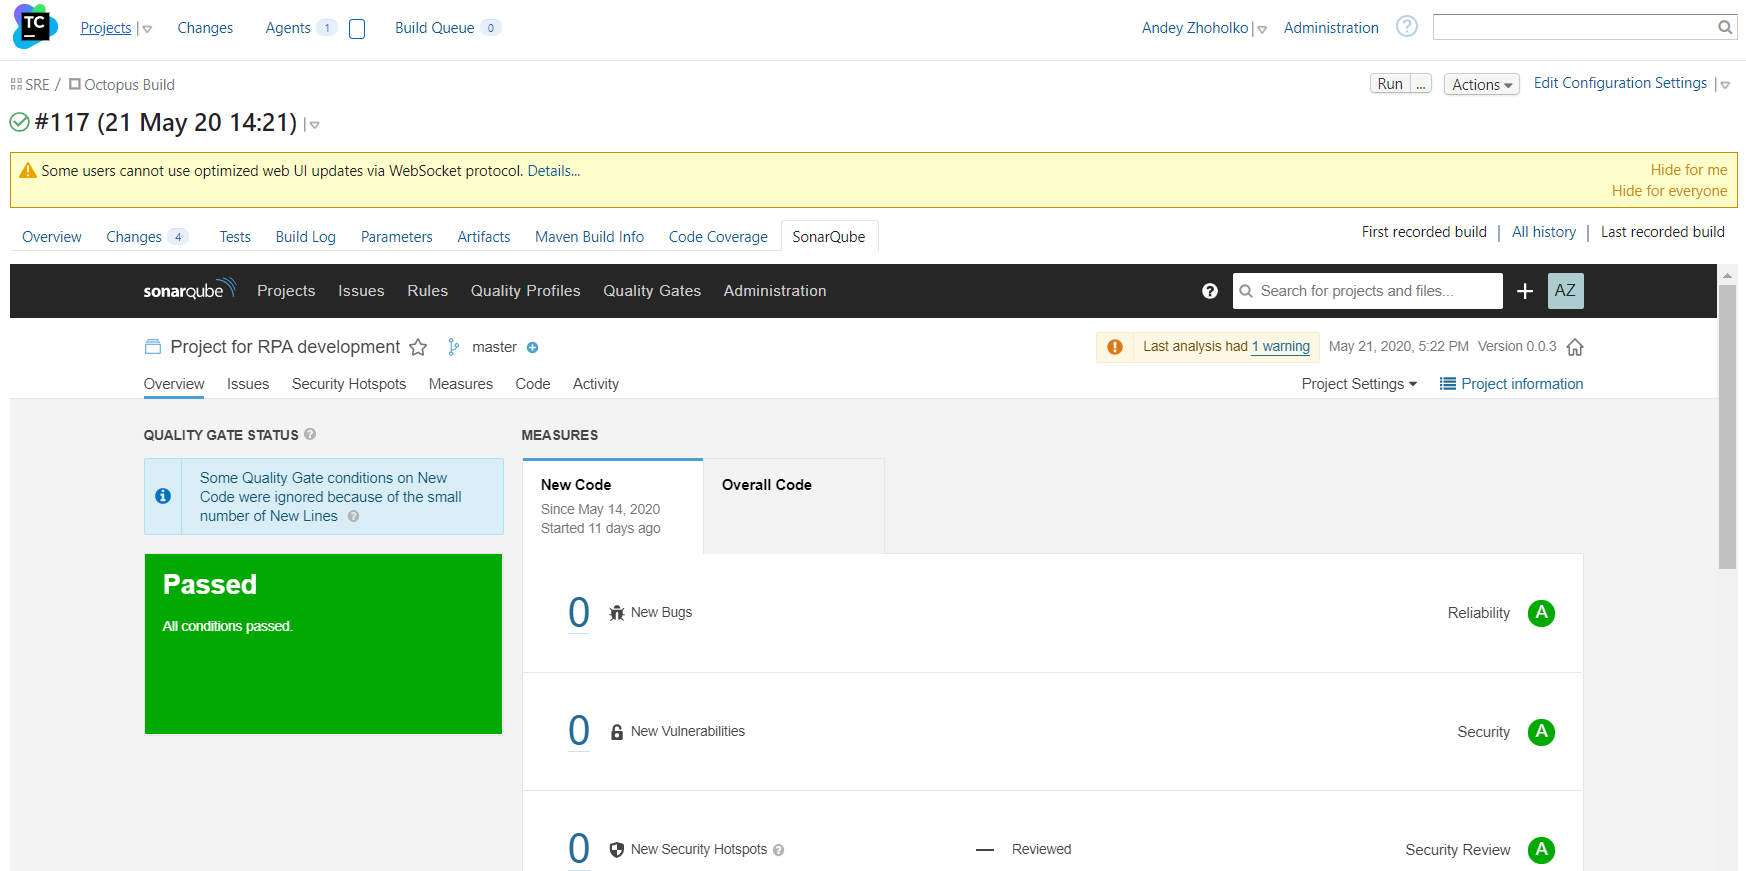Viewport: 1746px width, 871px height.
Task: Open Build Queue in TeamCity header
Action: [434, 28]
